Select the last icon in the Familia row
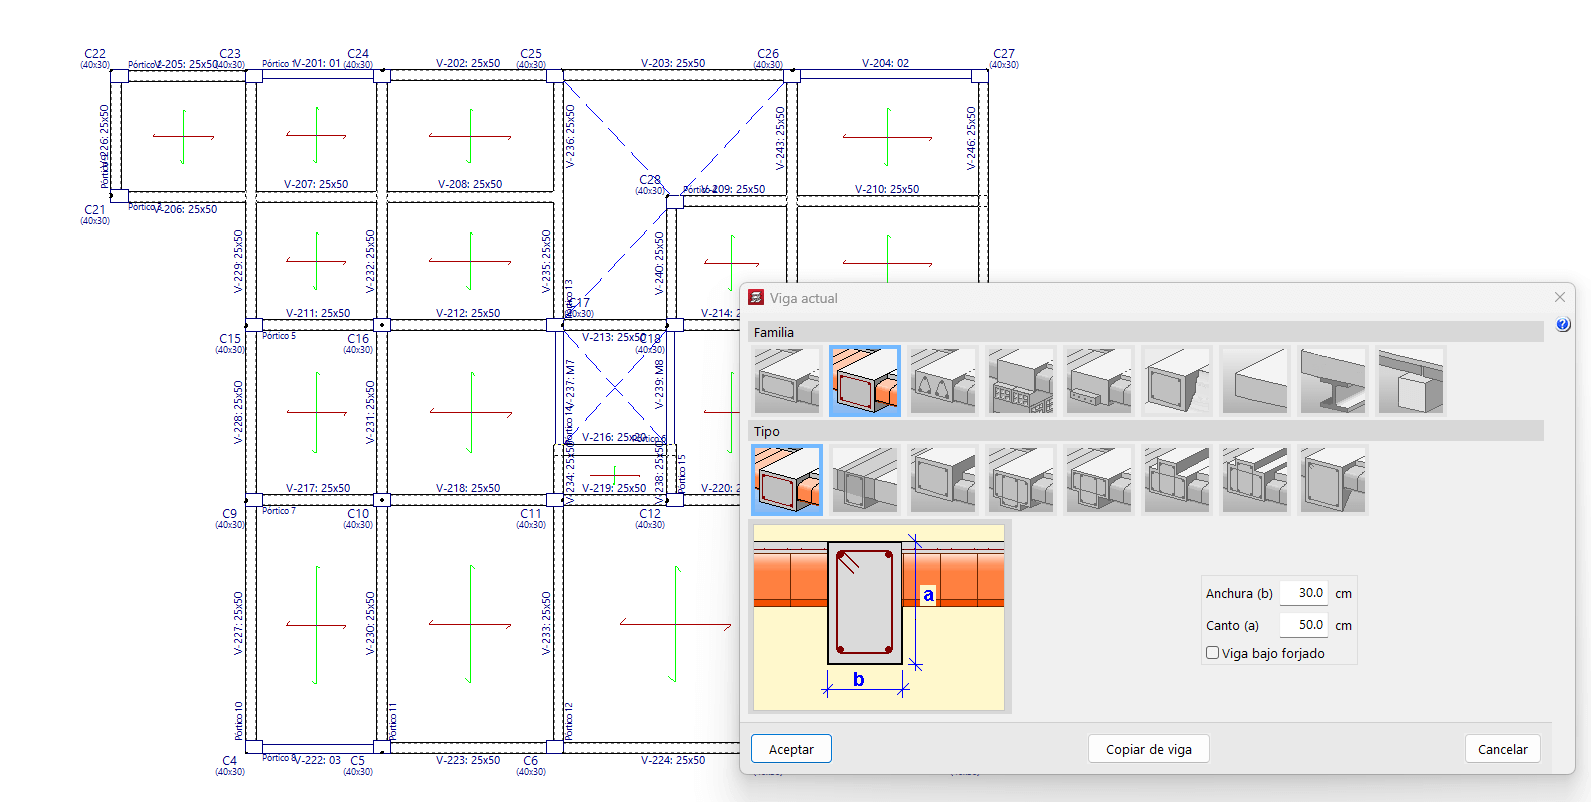1591x802 pixels. (1410, 381)
